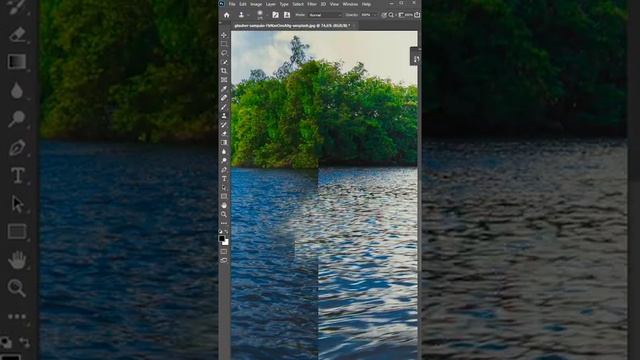
Task: Open the Help menu
Action: click(367, 4)
